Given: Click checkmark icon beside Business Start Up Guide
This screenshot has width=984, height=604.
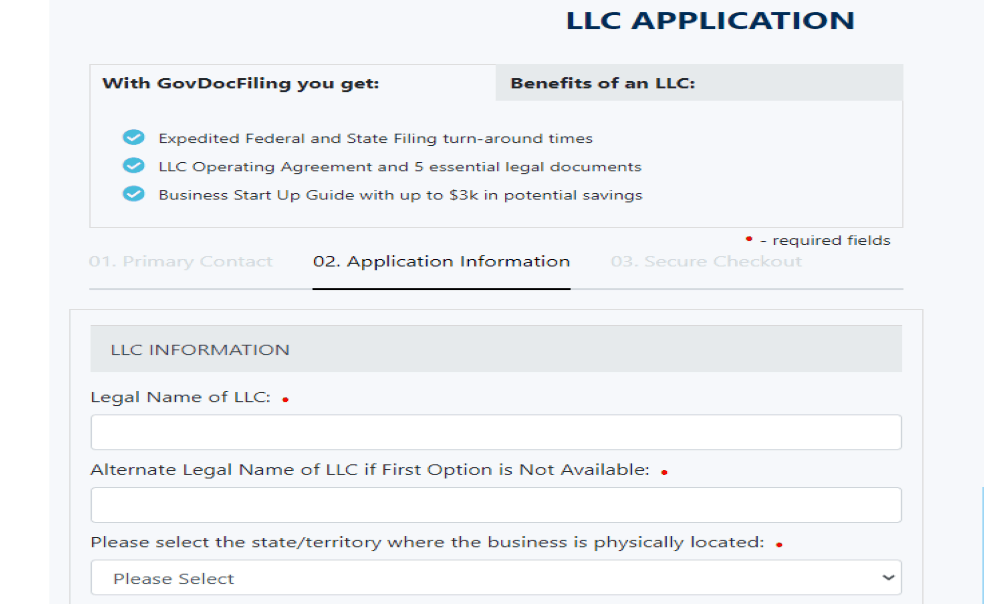Looking at the screenshot, I should [133, 193].
